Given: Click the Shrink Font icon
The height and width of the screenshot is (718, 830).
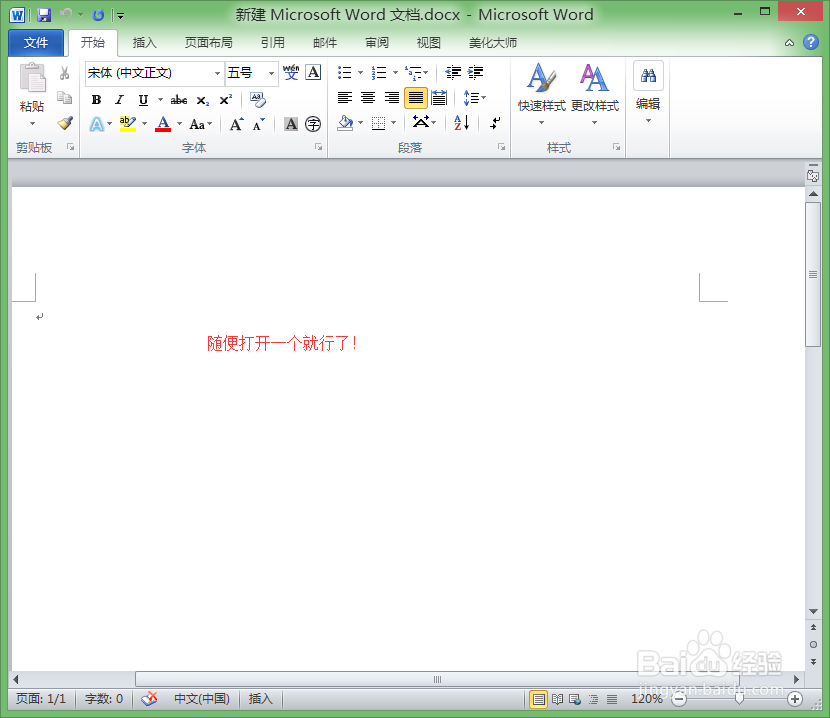Looking at the screenshot, I should click(x=258, y=124).
